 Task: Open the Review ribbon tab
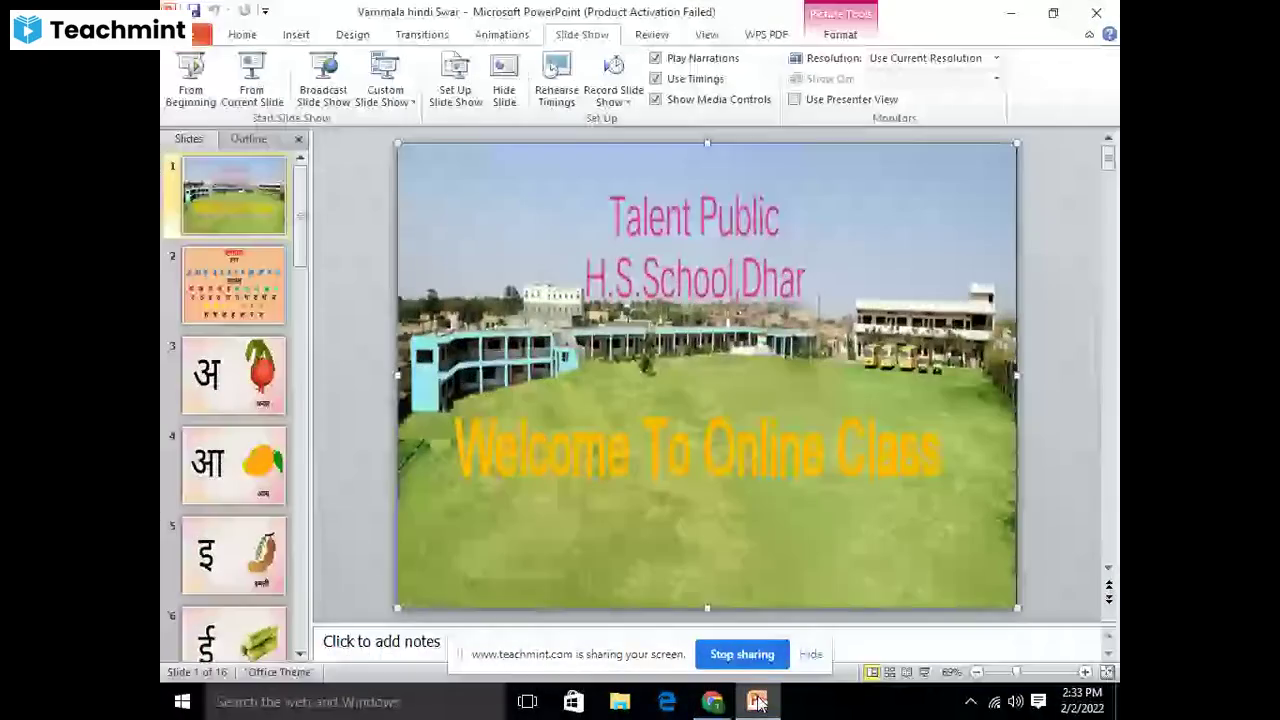point(652,34)
